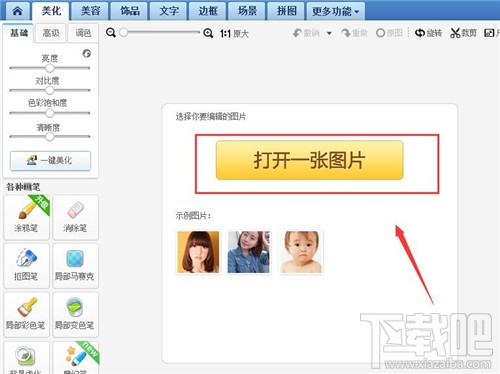Click the zoom in magnifier icon
This screenshot has width=500, height=374.
tap(208, 33)
